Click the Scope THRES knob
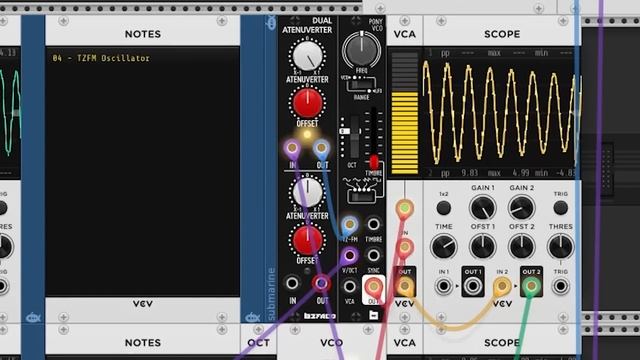Screen dimensions: 640x360 coord(560,247)
